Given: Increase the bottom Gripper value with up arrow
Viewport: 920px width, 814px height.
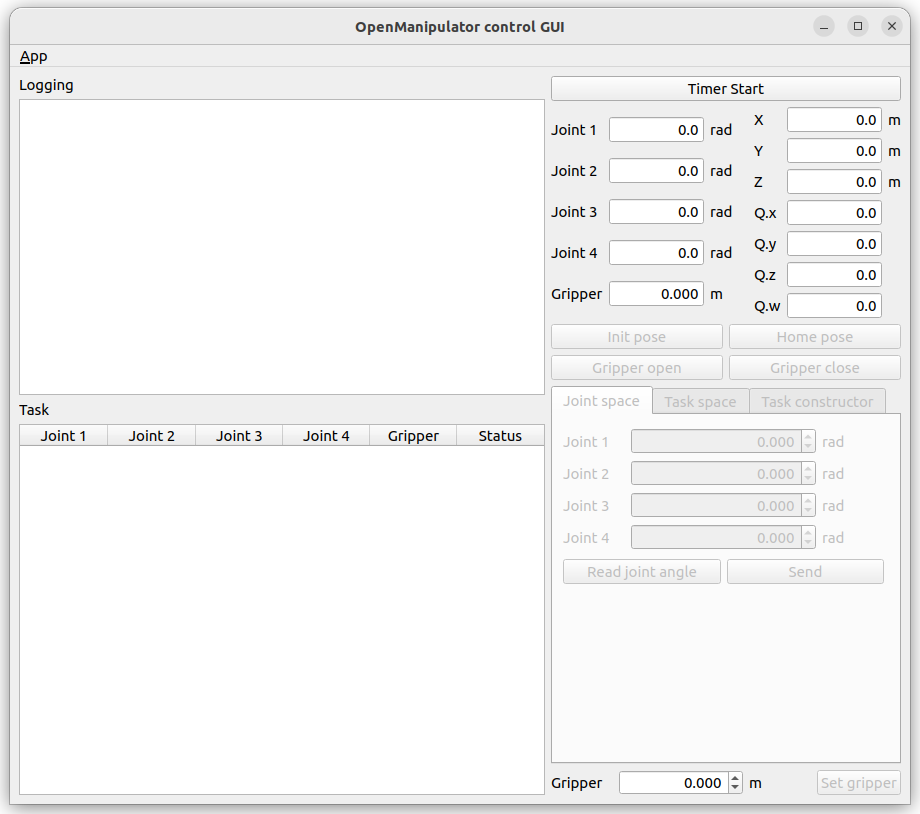Looking at the screenshot, I should click(x=736, y=778).
